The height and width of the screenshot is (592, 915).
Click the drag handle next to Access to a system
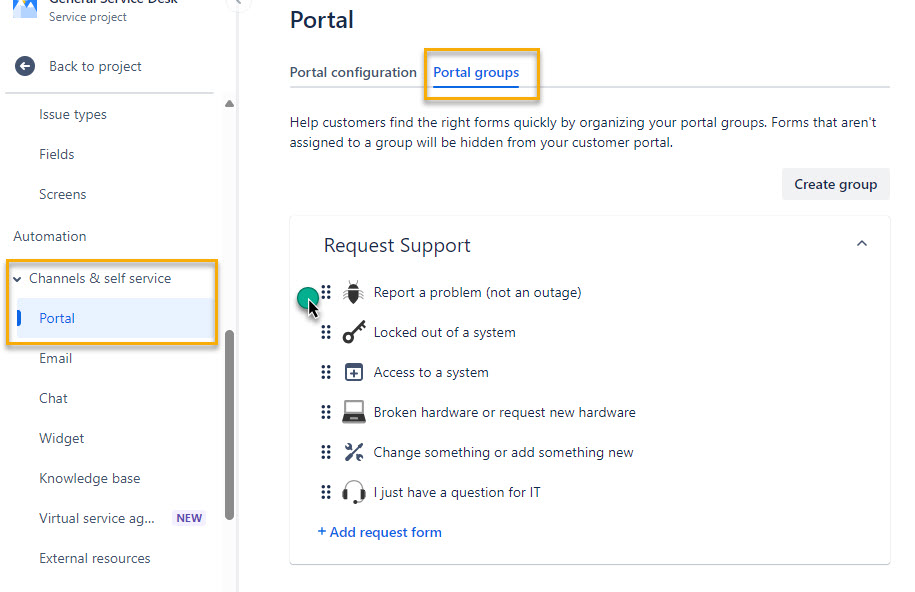(x=325, y=372)
